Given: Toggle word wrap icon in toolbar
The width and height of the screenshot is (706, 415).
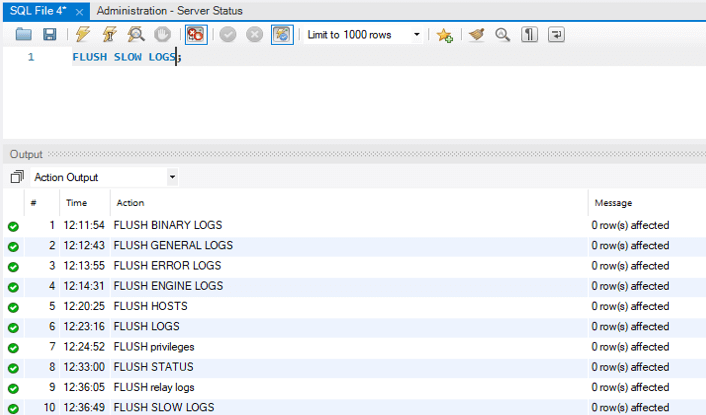Looking at the screenshot, I should (x=557, y=35).
